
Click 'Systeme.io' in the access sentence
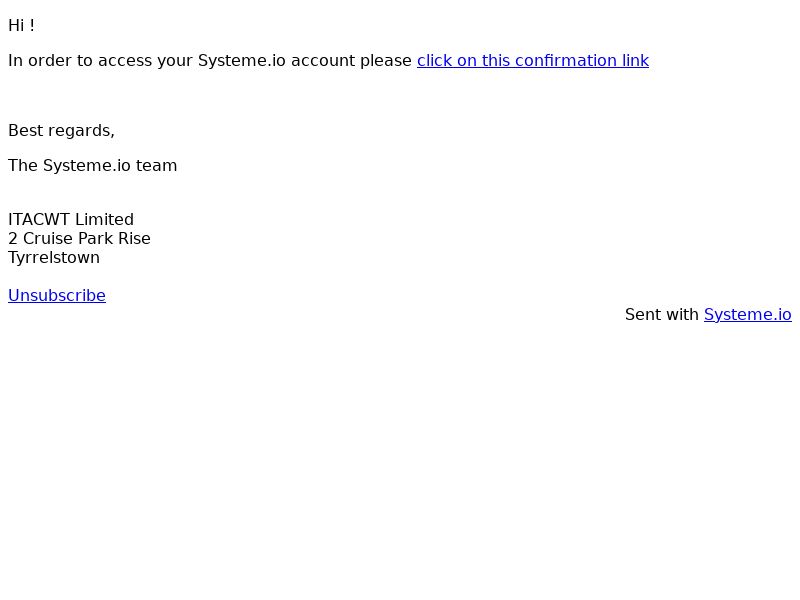coord(242,61)
